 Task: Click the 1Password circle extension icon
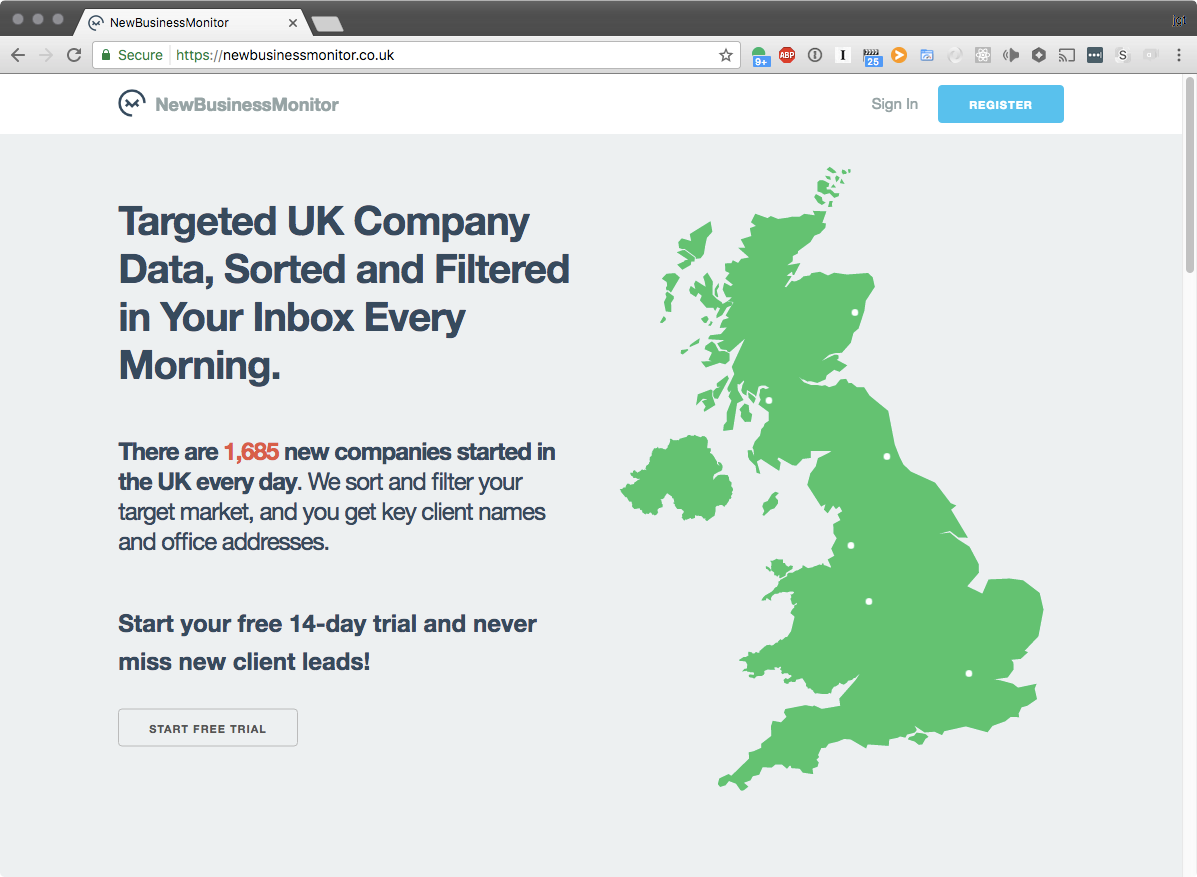tap(815, 55)
